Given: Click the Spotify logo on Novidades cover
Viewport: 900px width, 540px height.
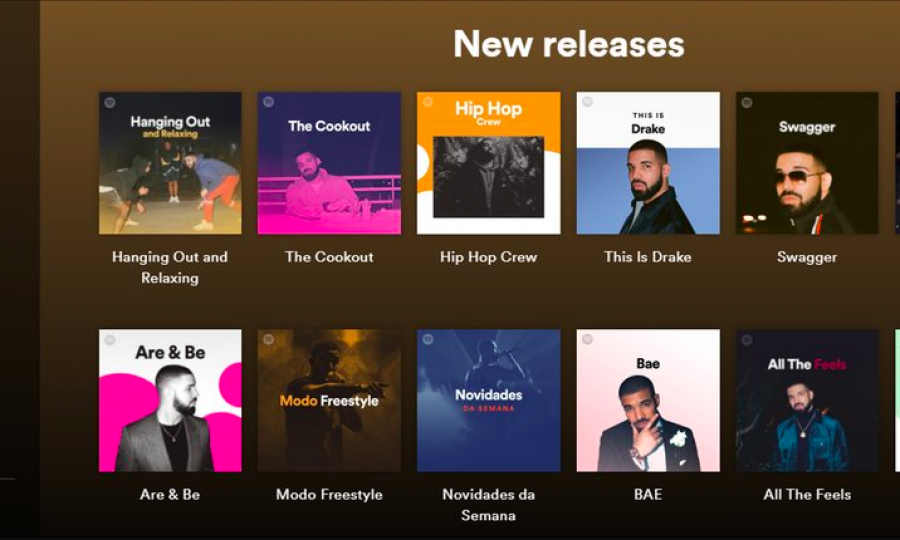Looking at the screenshot, I should point(428,339).
